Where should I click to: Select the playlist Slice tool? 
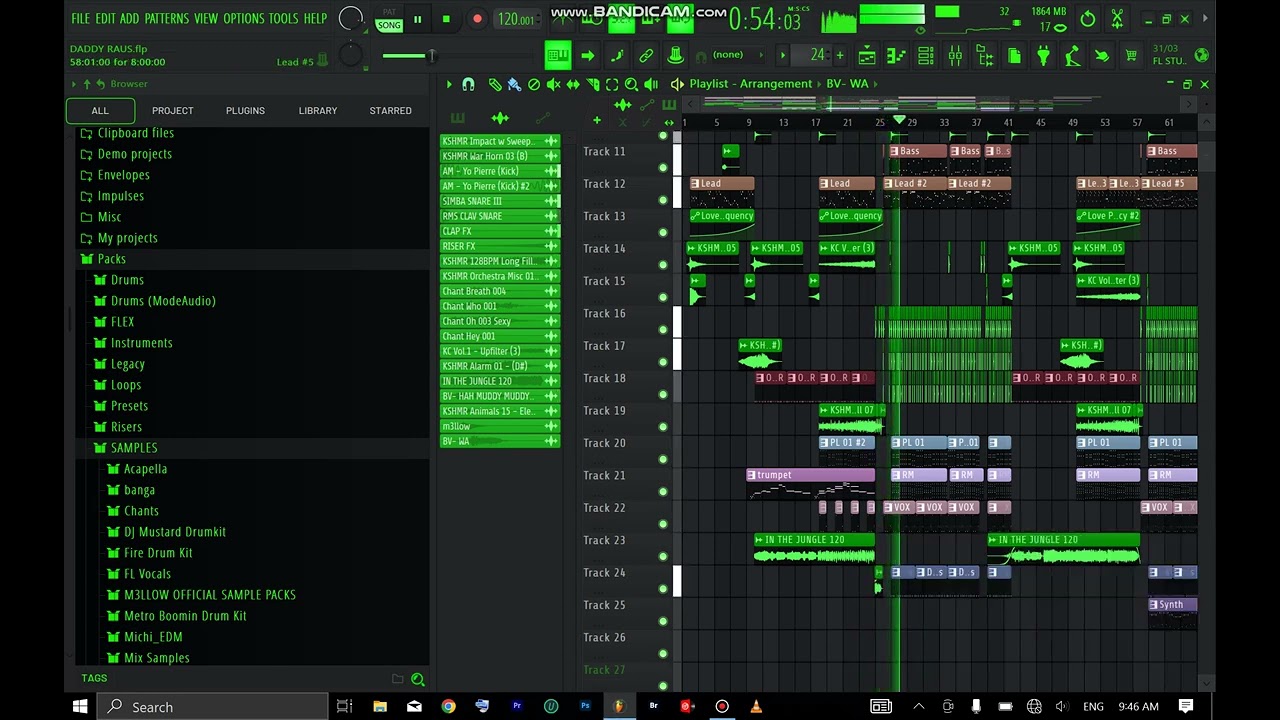593,85
